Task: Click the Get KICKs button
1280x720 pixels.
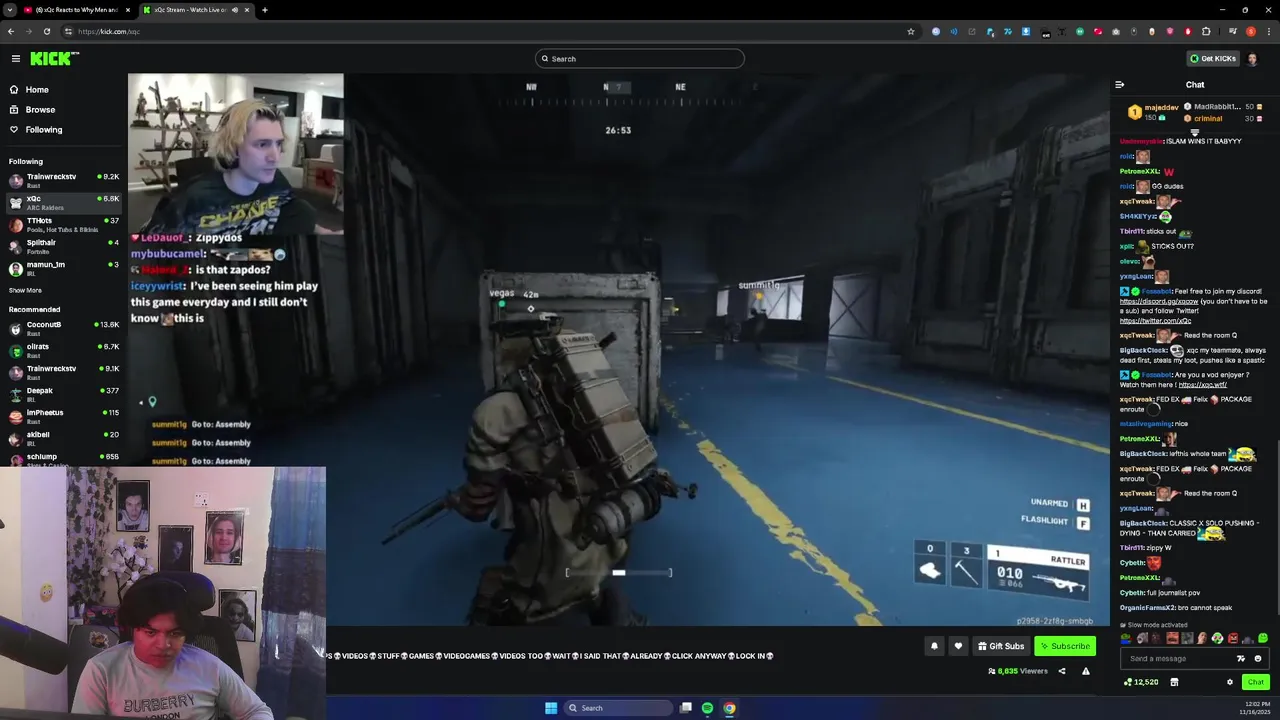Action: coord(1212,59)
